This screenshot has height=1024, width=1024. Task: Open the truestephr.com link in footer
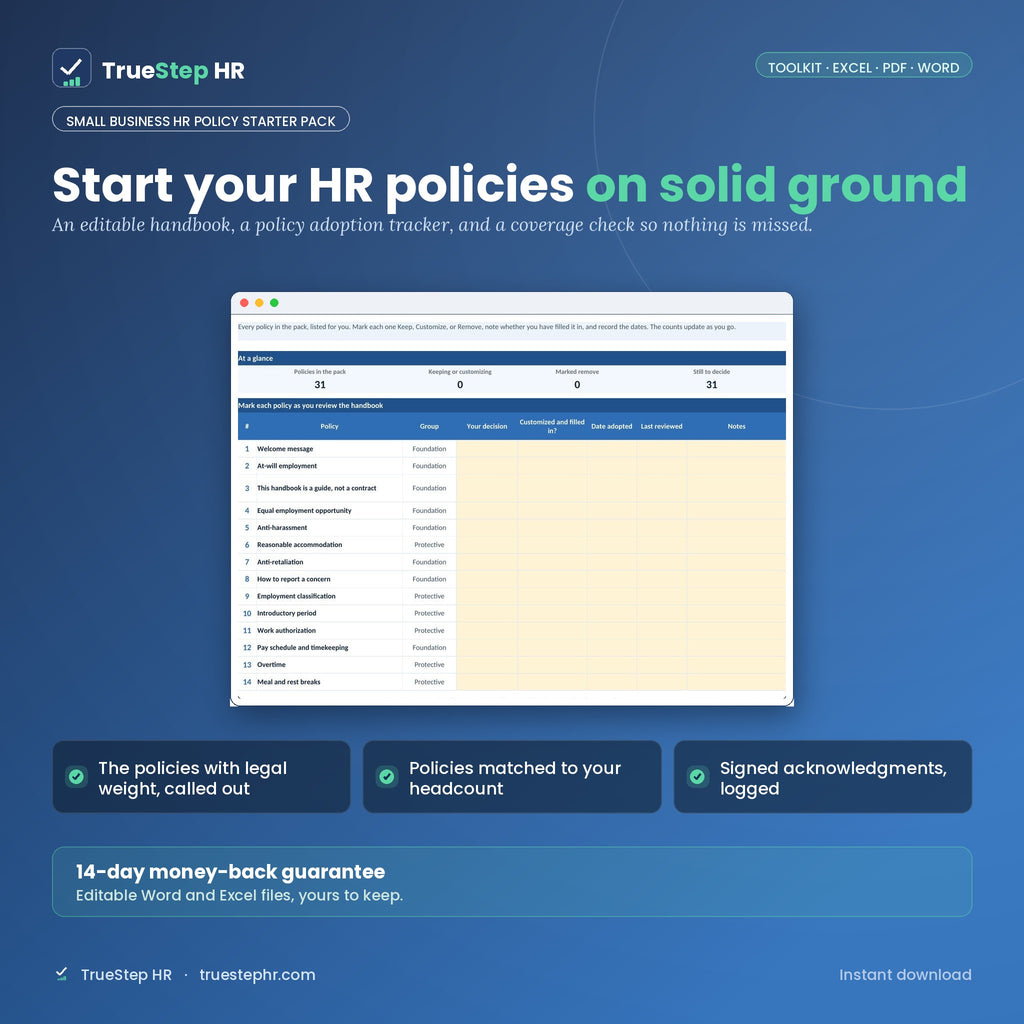(x=257, y=974)
